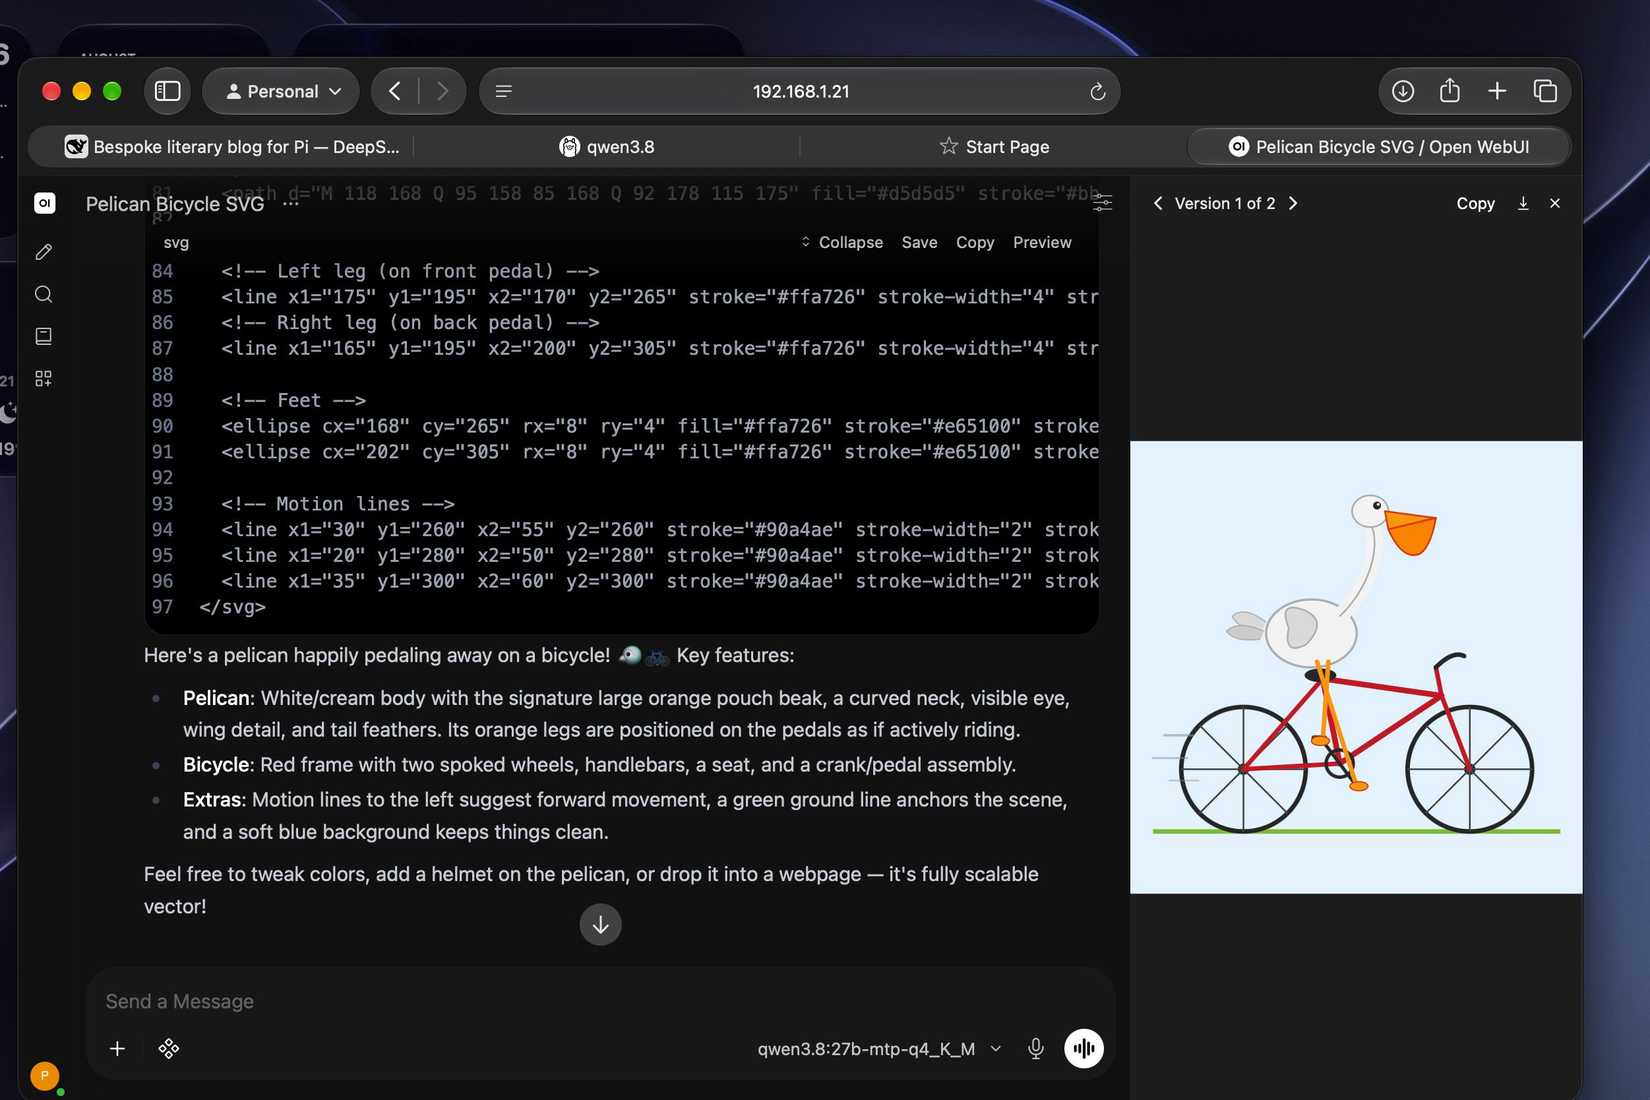Viewport: 1650px width, 1100px height.
Task: Save the svg code block
Action: click(919, 242)
